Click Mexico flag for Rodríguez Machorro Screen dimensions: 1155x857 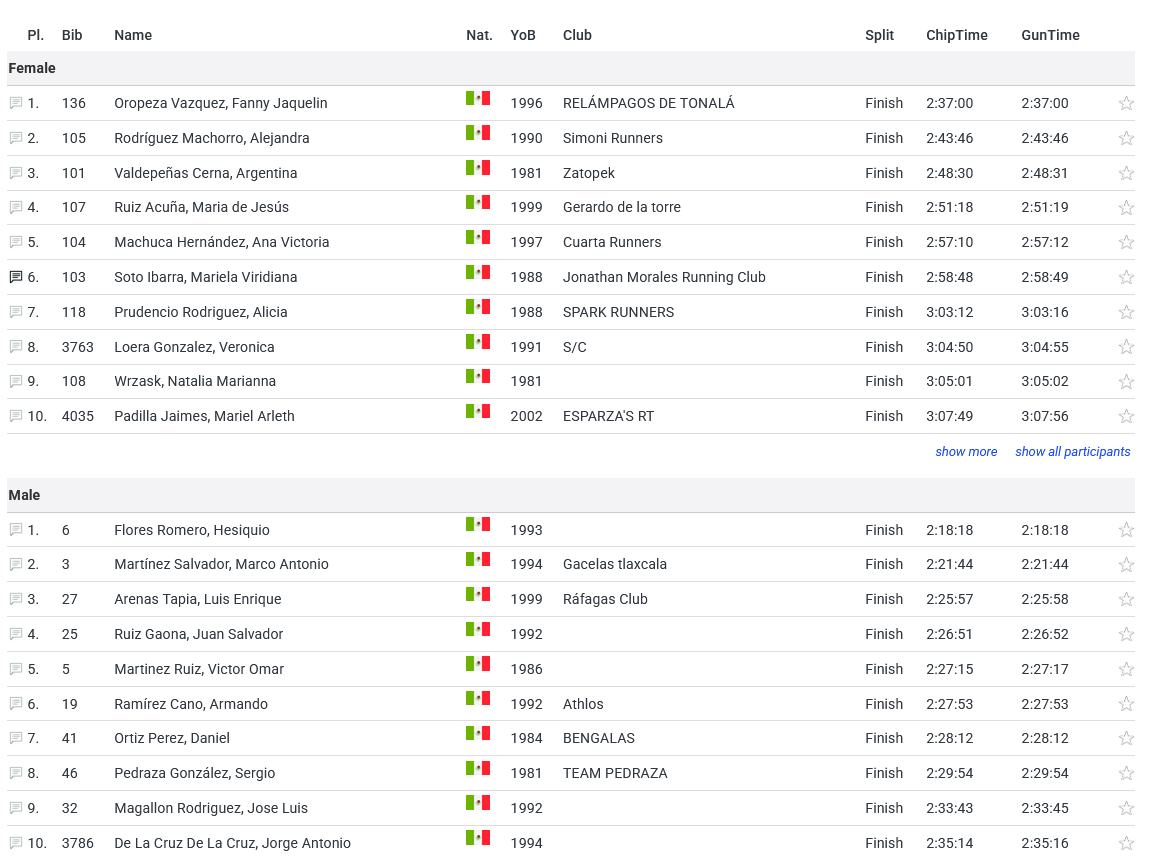[x=478, y=133]
